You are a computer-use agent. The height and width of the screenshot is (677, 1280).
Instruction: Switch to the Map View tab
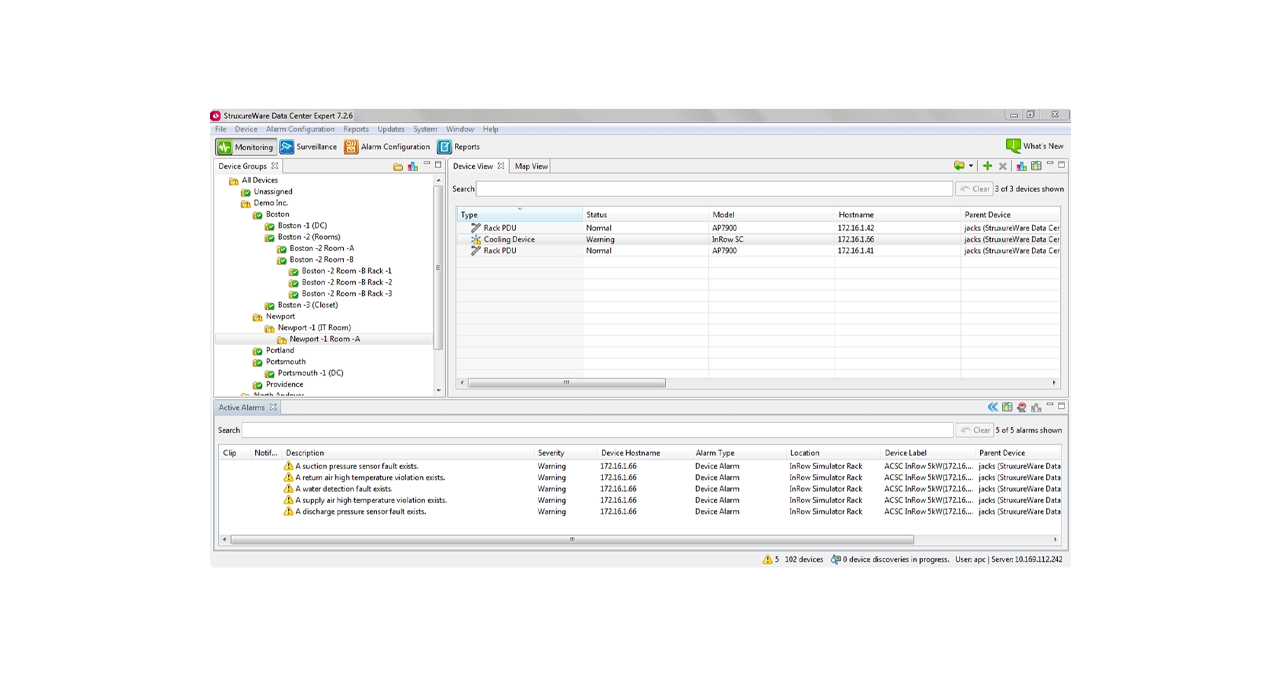click(x=531, y=166)
